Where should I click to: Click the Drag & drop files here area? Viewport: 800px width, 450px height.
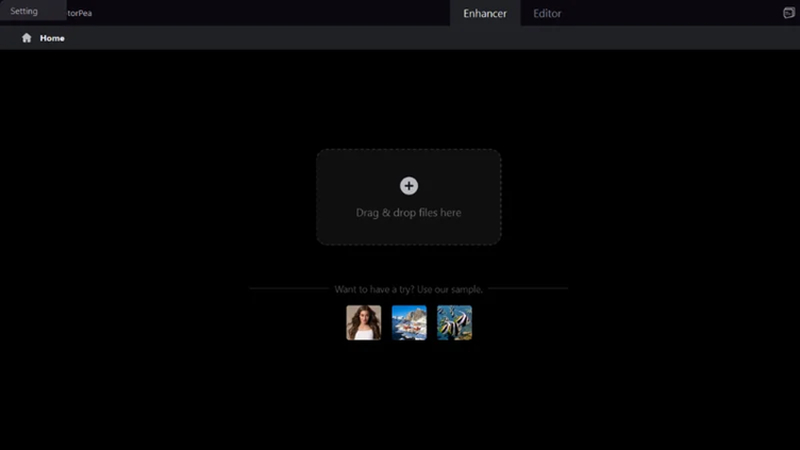pyautogui.click(x=409, y=197)
